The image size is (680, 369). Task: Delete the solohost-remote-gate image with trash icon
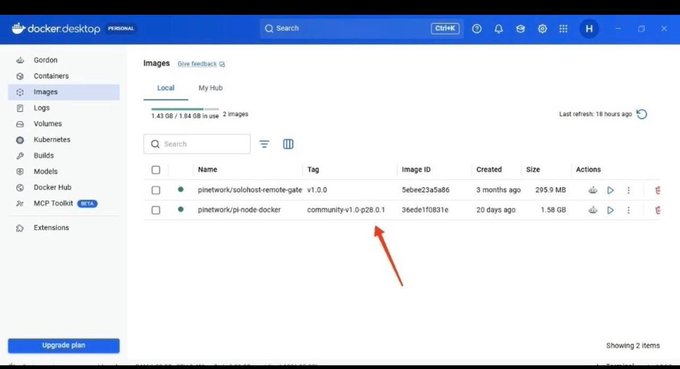coord(657,190)
